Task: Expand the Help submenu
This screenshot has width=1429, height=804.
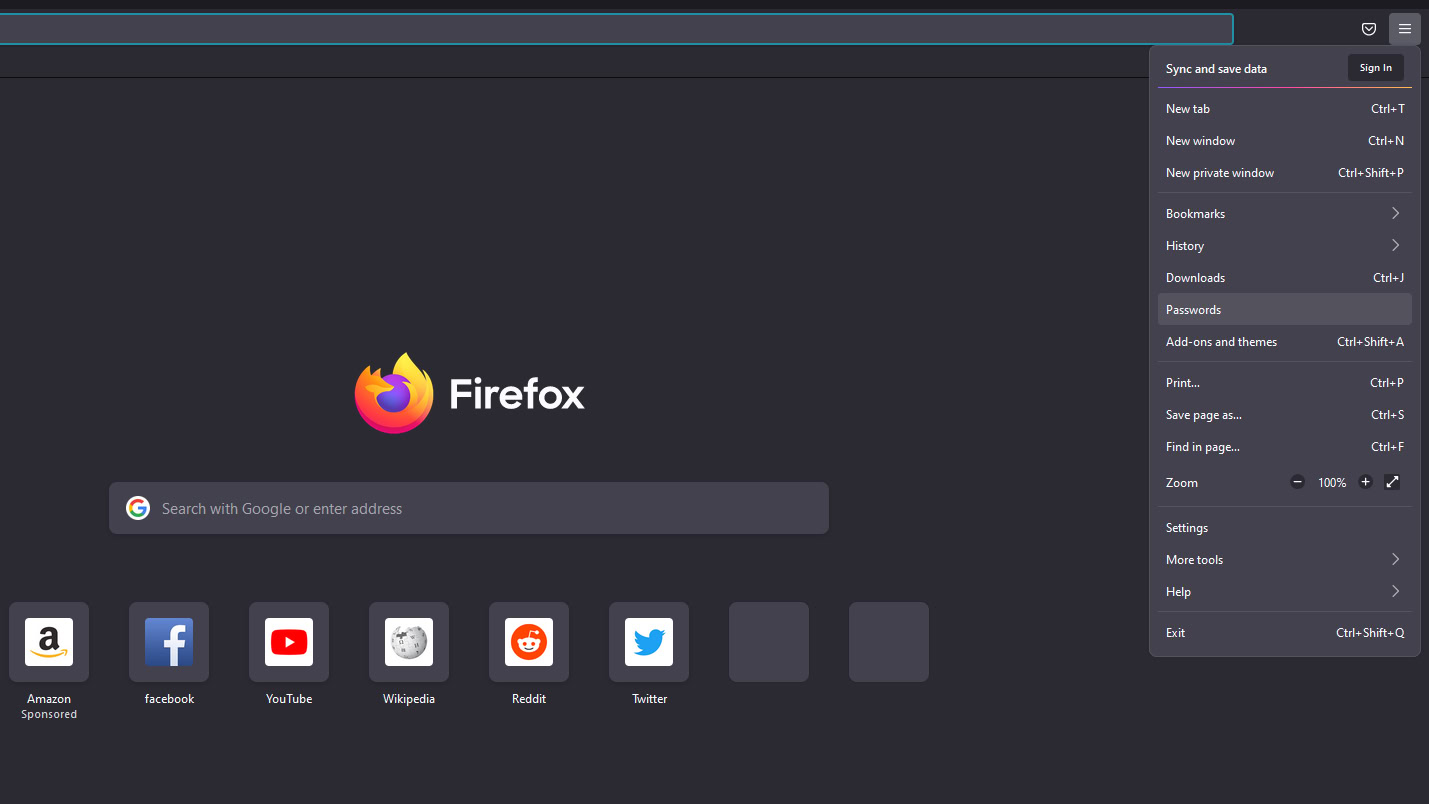Action: coord(1285,591)
